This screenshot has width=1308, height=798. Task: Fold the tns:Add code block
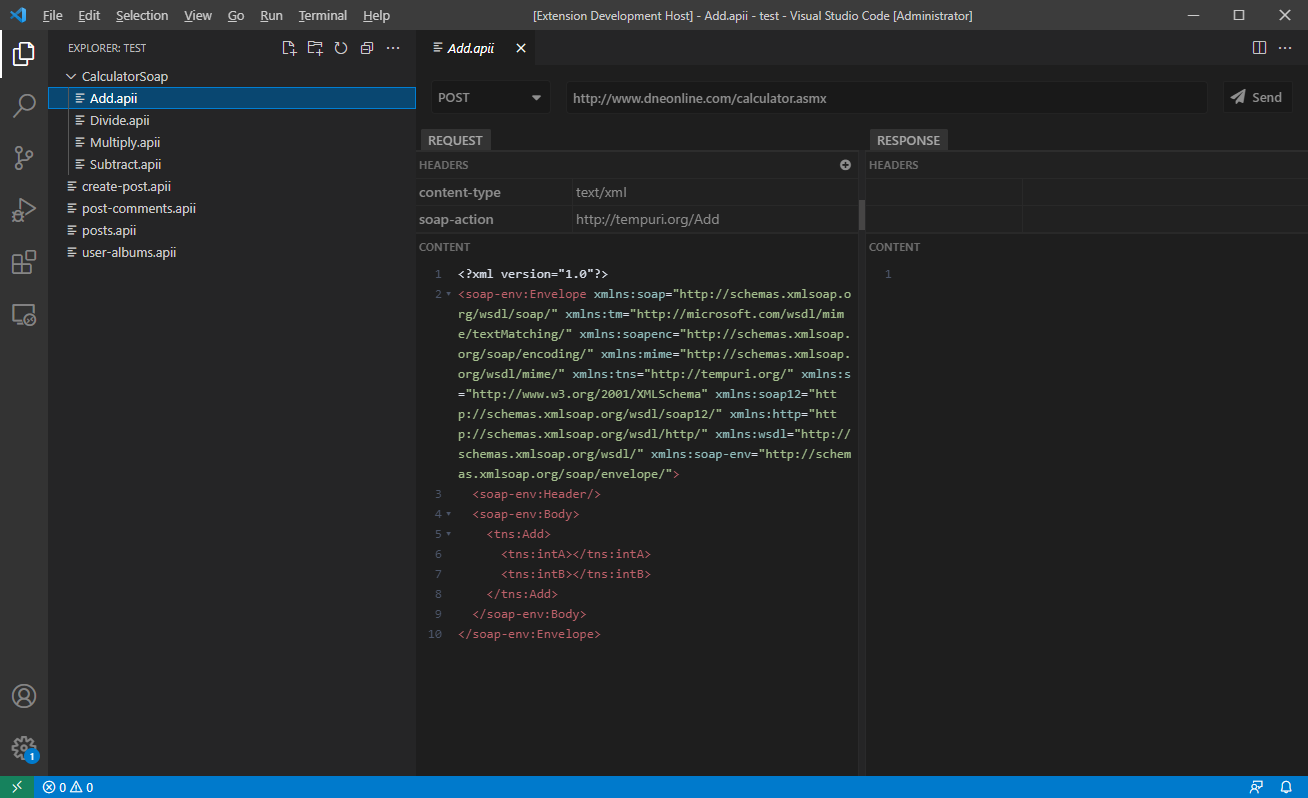click(x=448, y=534)
